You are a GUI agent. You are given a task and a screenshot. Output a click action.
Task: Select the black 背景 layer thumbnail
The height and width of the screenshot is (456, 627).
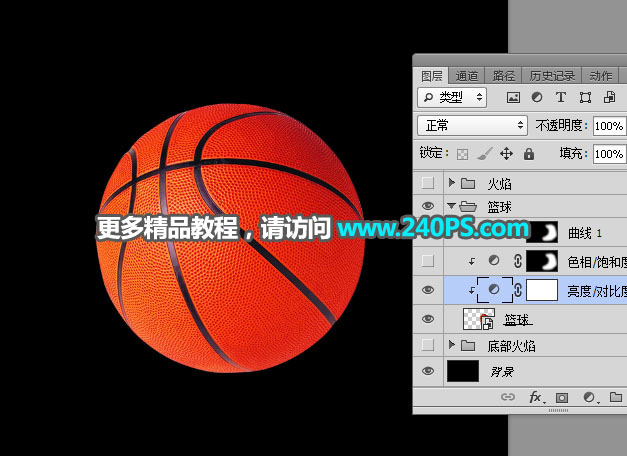click(463, 371)
